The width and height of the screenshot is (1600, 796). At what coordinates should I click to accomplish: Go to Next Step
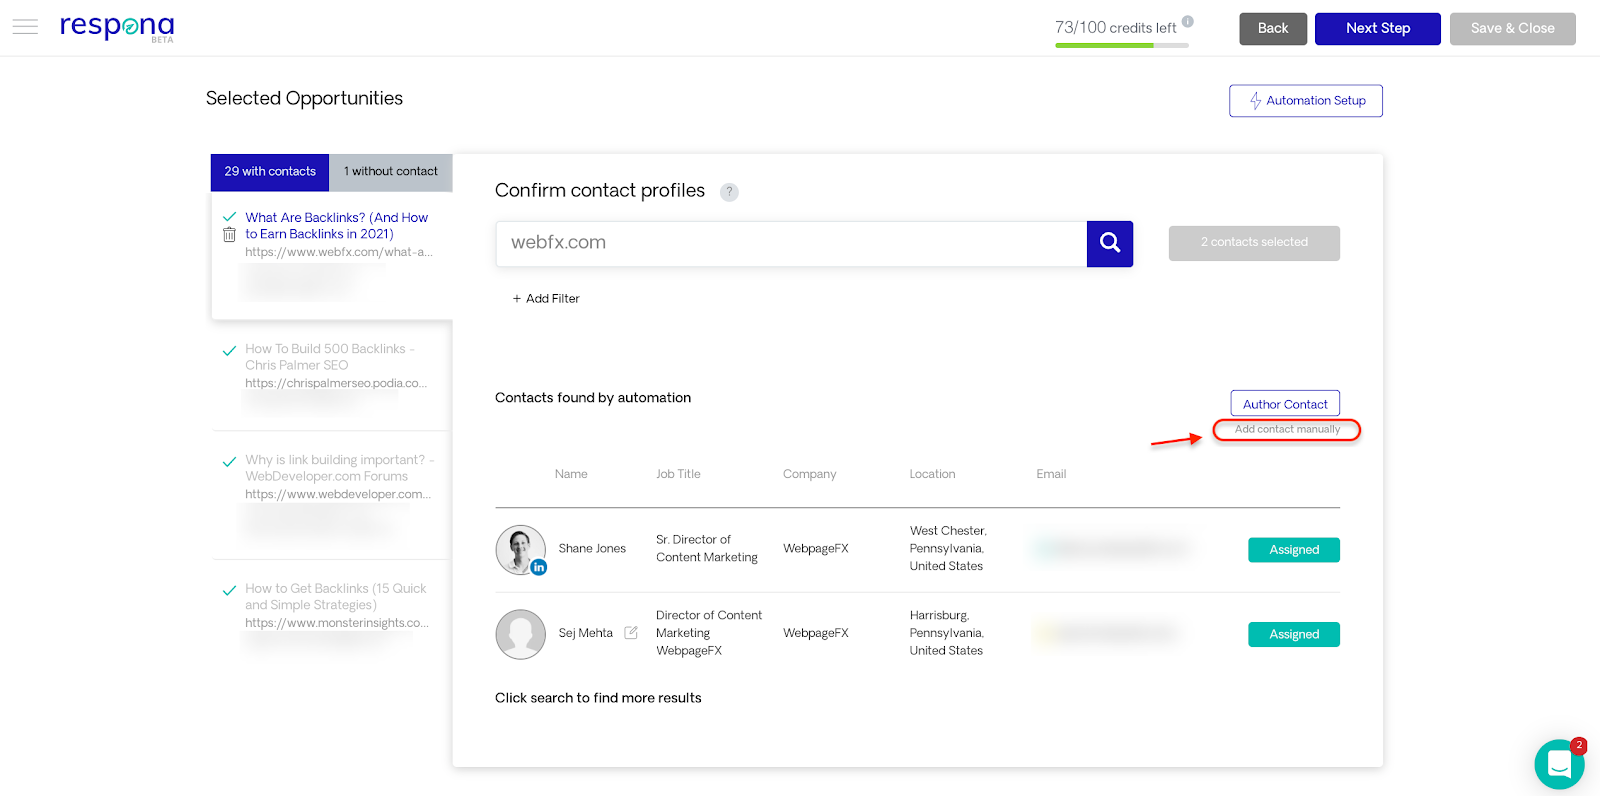[x=1378, y=29]
